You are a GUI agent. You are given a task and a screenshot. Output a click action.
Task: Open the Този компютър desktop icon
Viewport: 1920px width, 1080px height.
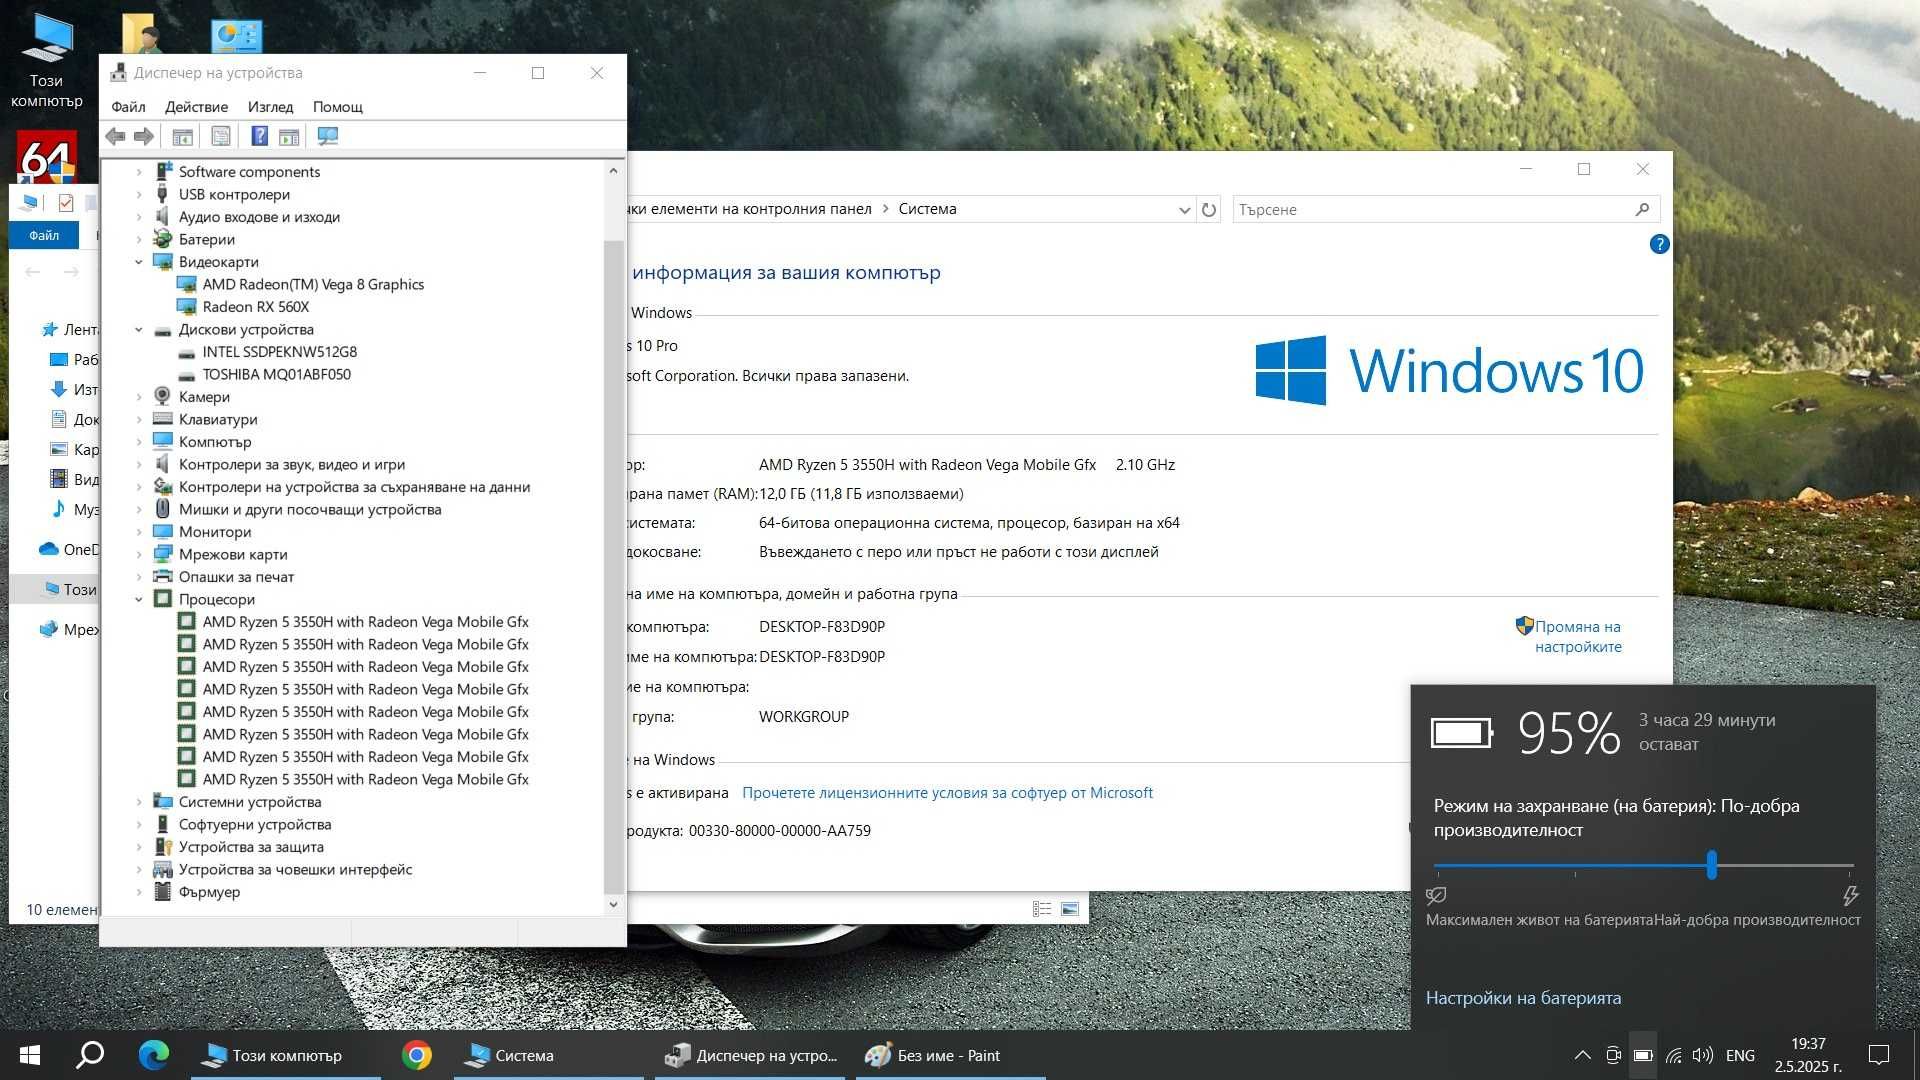[x=46, y=60]
